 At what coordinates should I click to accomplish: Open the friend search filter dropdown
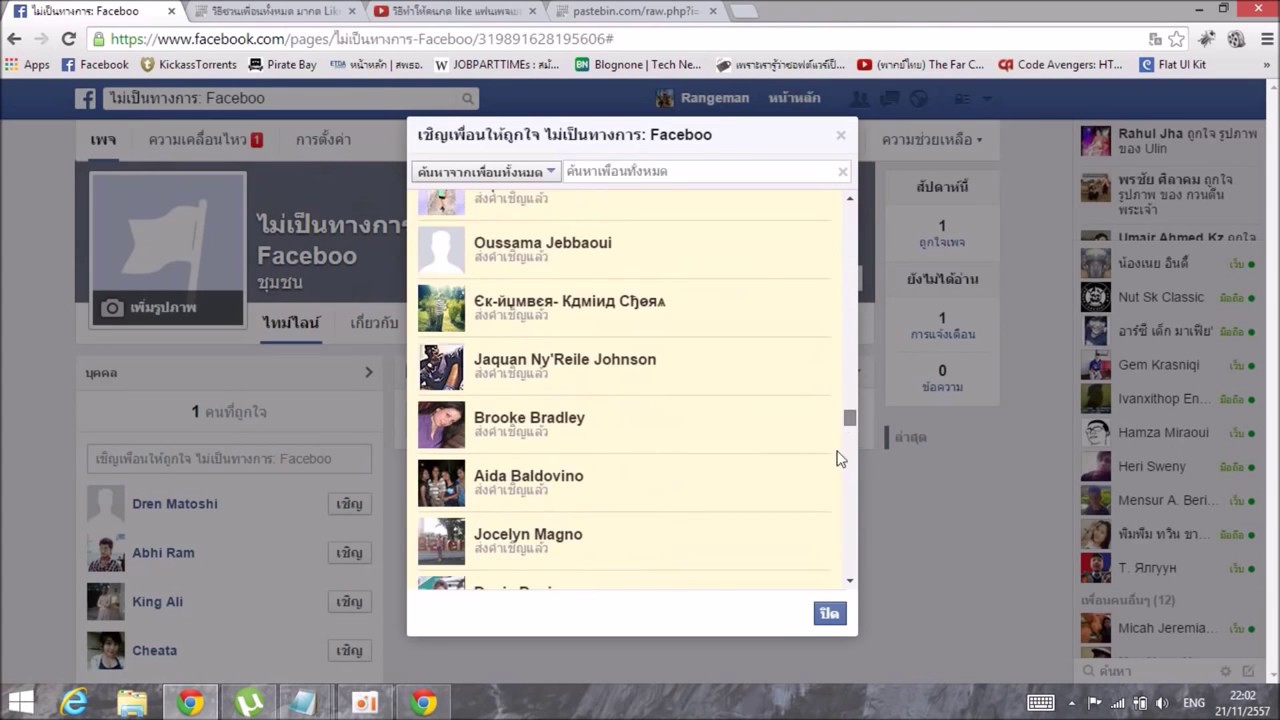(x=486, y=172)
